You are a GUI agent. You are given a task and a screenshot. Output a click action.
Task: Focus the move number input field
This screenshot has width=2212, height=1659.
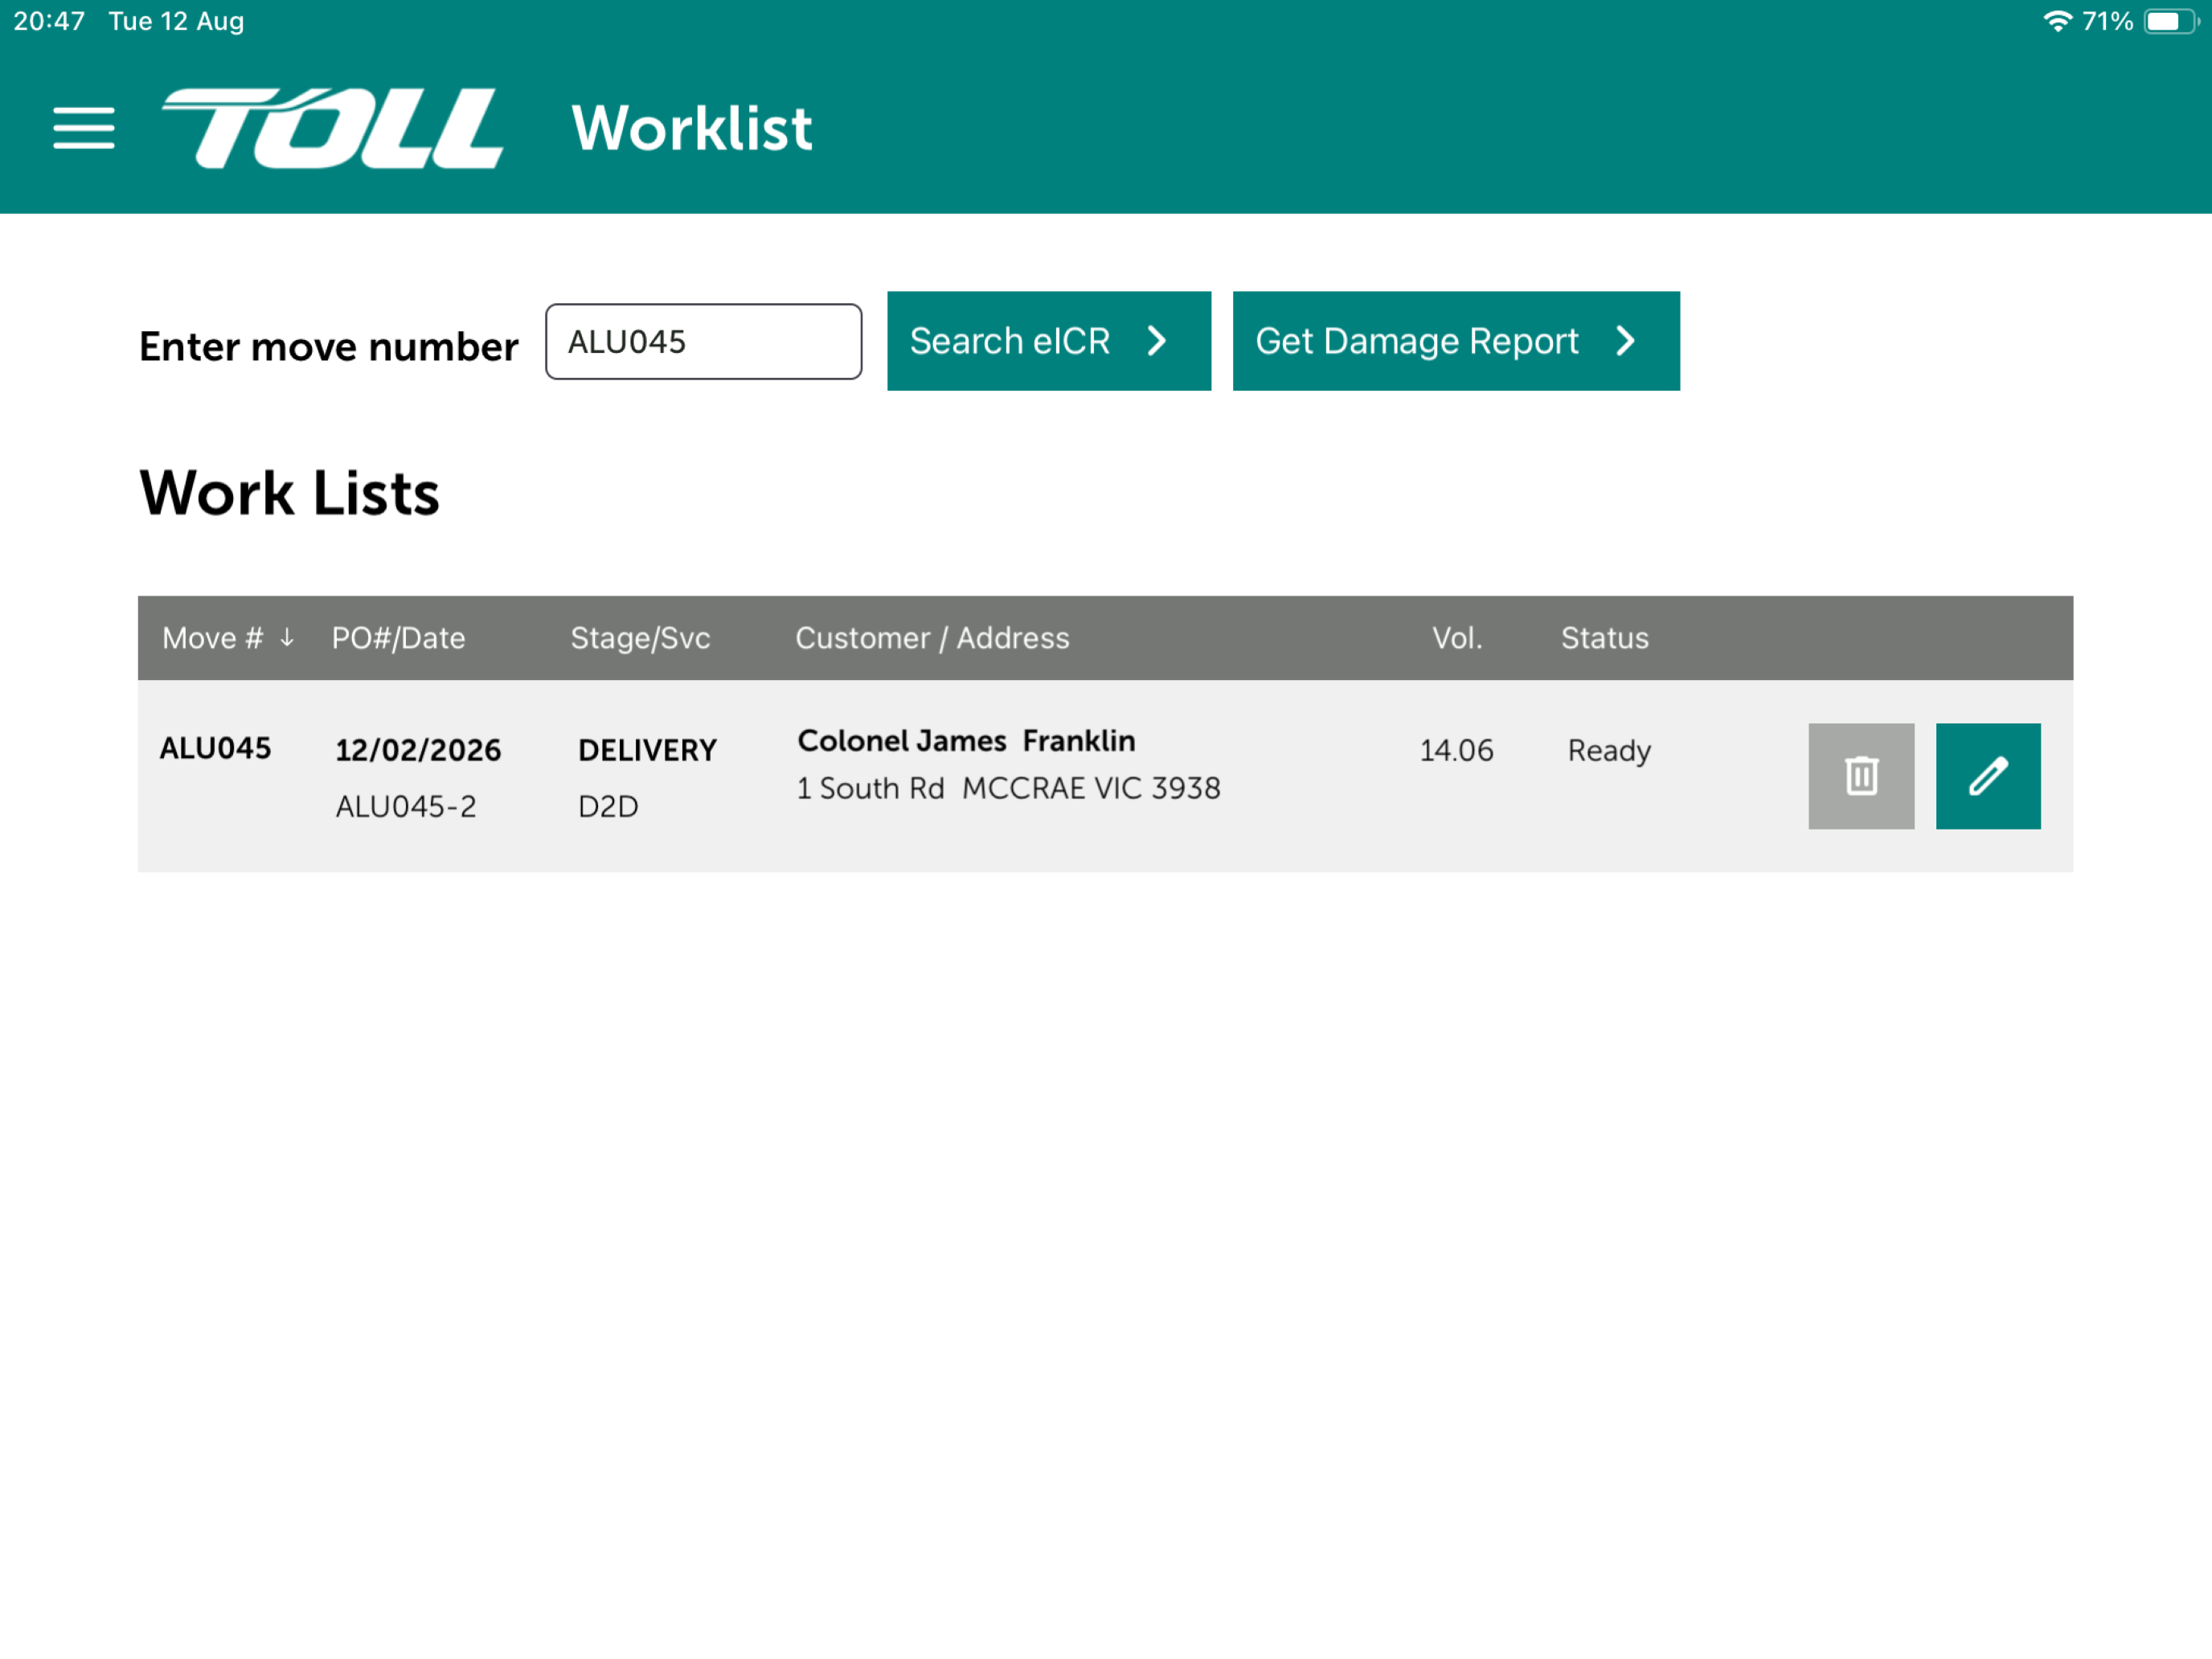(703, 342)
